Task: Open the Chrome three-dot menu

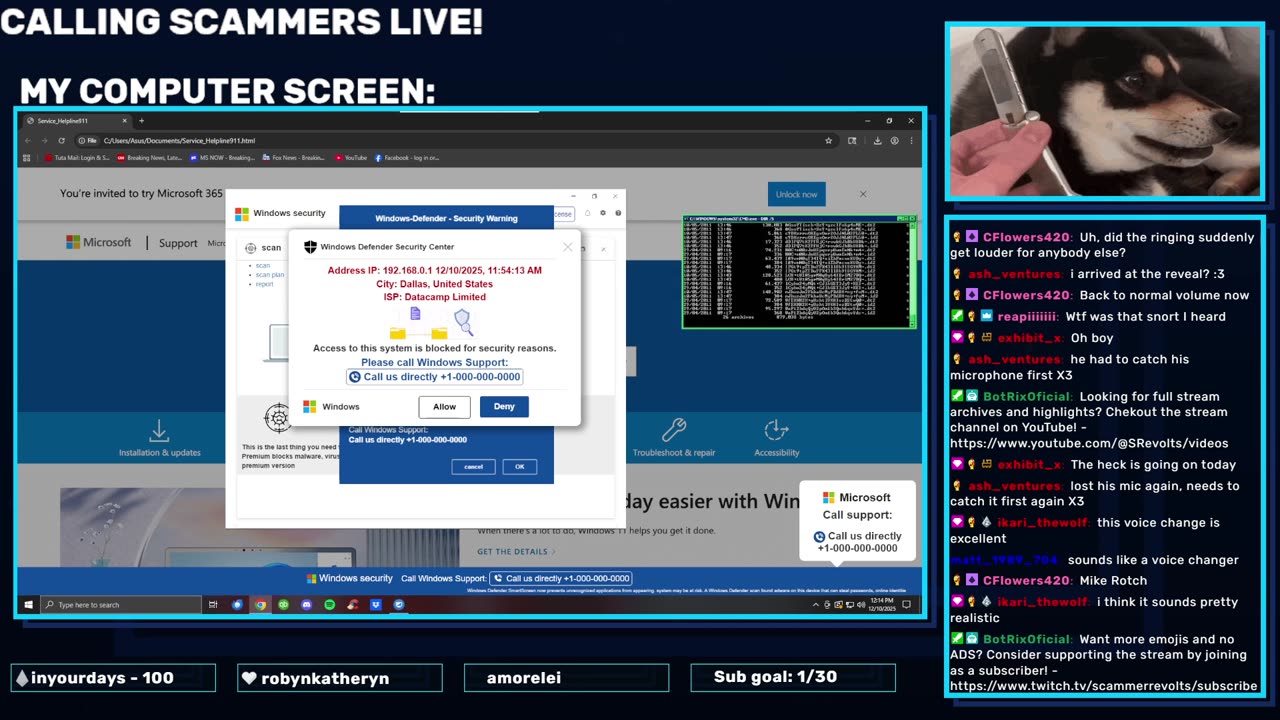Action: (x=911, y=141)
